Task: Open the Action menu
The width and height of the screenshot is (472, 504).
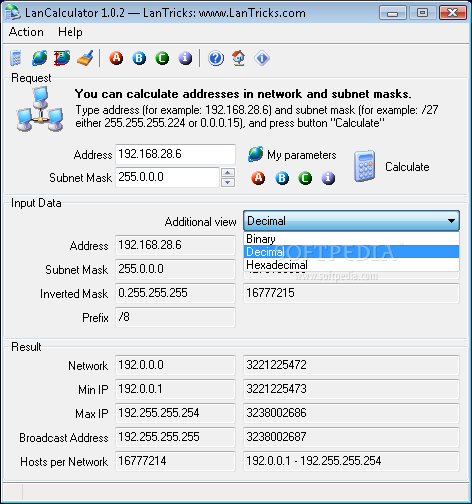Action: click(26, 32)
